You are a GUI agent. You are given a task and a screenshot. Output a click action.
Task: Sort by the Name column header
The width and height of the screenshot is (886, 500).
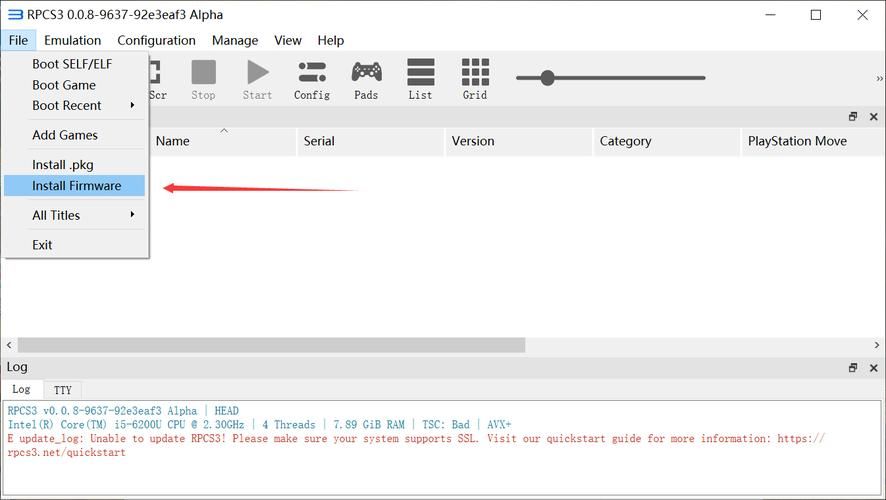point(223,141)
